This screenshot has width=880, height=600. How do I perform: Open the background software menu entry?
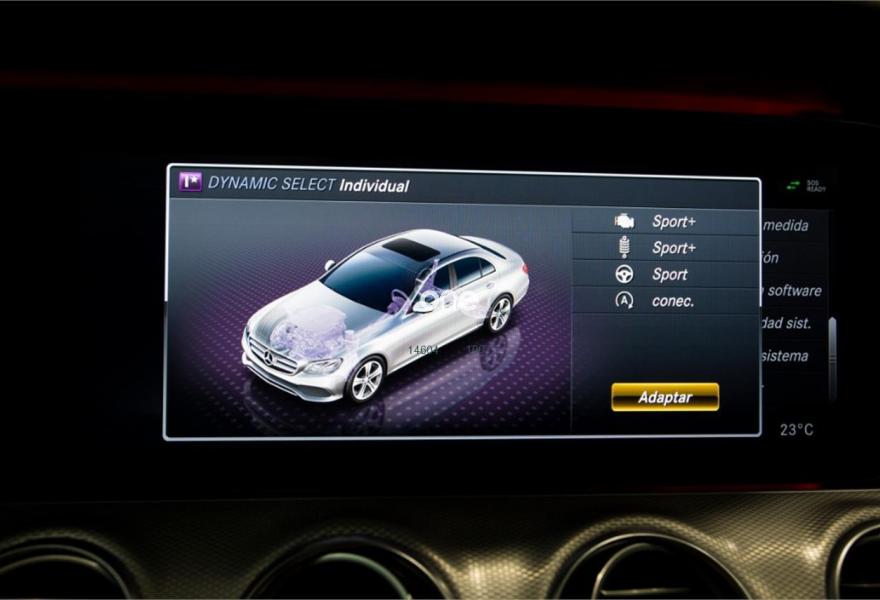(793, 291)
